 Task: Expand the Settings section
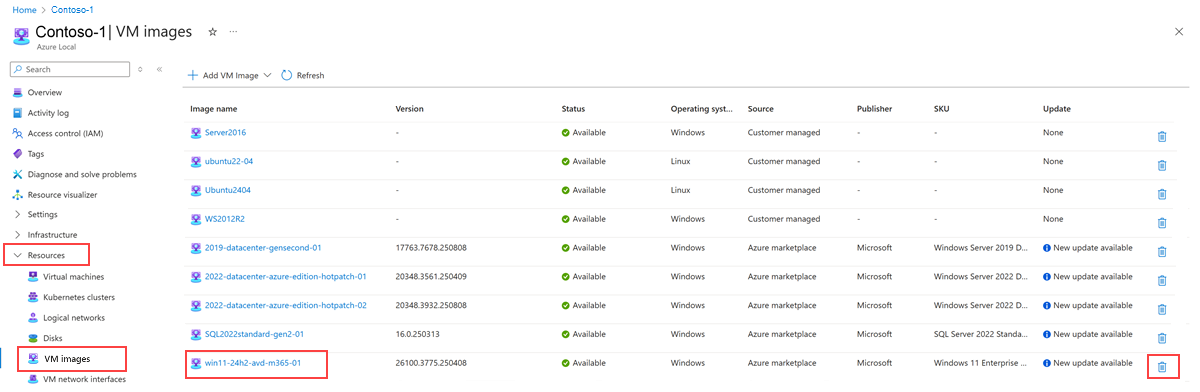(17, 214)
